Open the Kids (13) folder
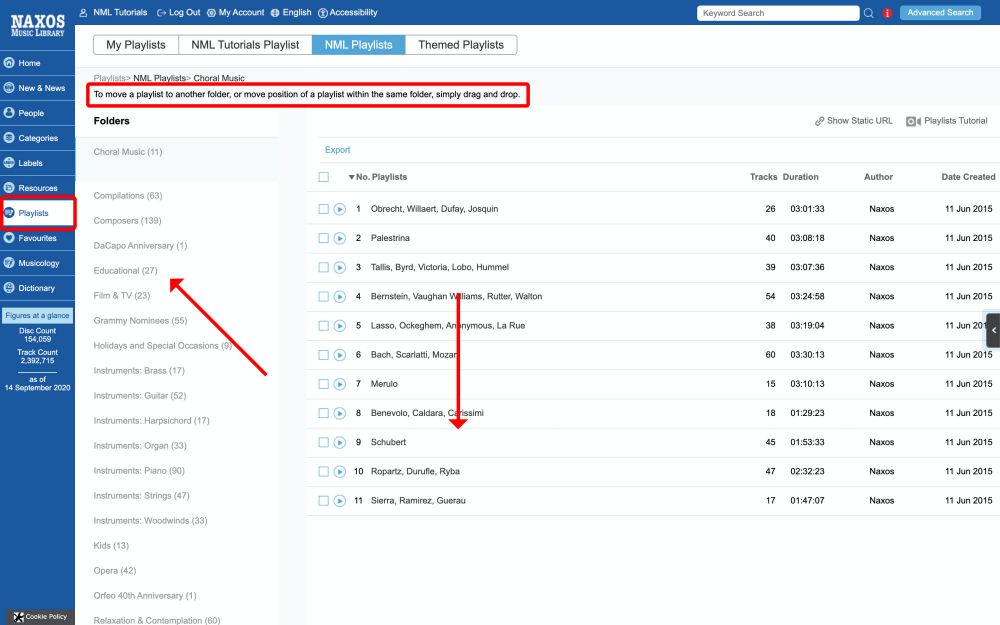 [111, 546]
